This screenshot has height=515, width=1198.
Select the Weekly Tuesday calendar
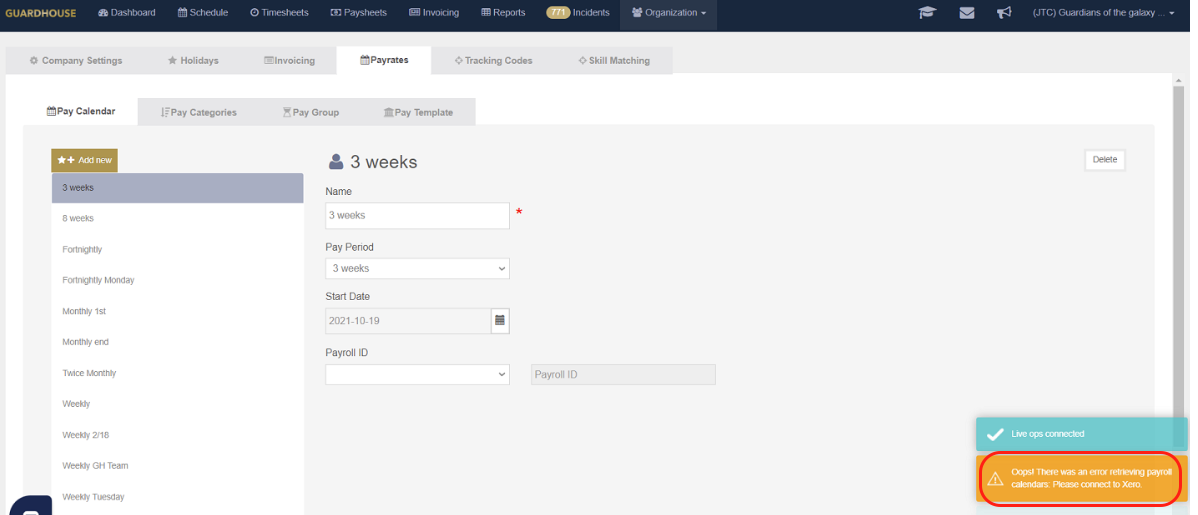click(x=177, y=497)
